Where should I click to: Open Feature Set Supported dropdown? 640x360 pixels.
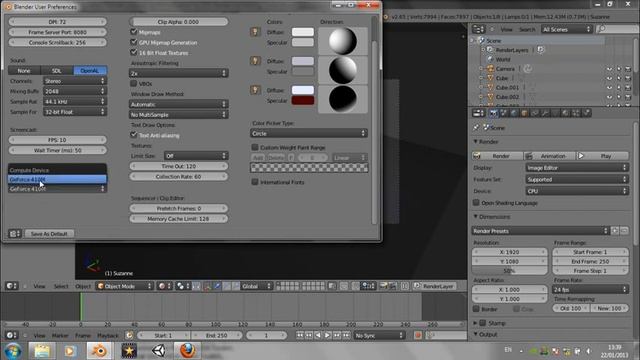pos(577,179)
